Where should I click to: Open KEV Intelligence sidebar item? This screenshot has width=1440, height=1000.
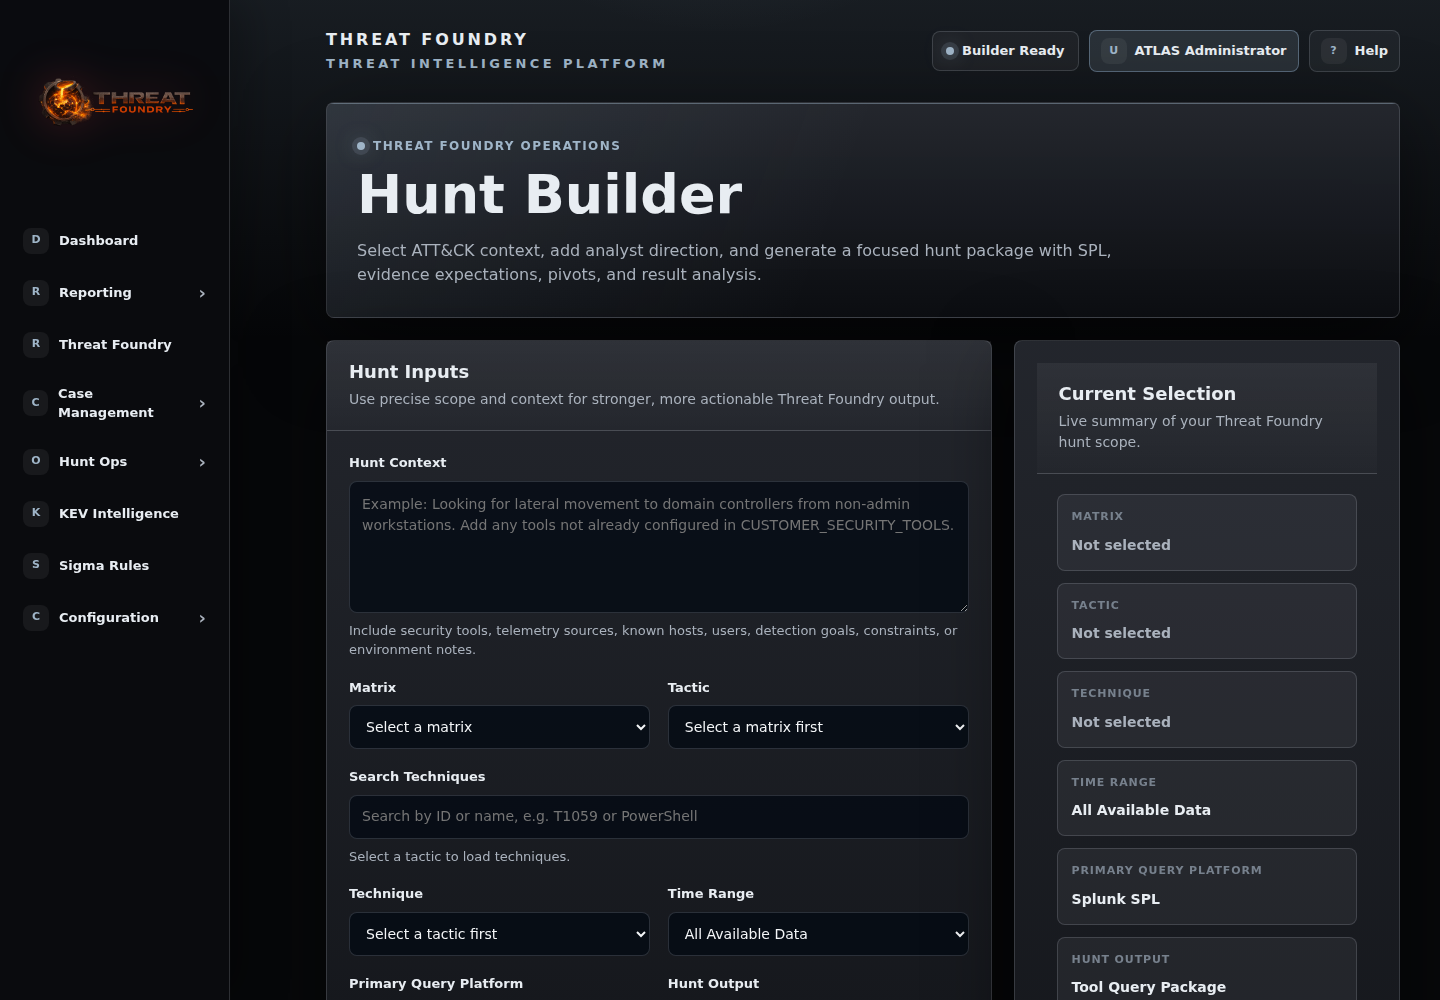click(x=115, y=513)
